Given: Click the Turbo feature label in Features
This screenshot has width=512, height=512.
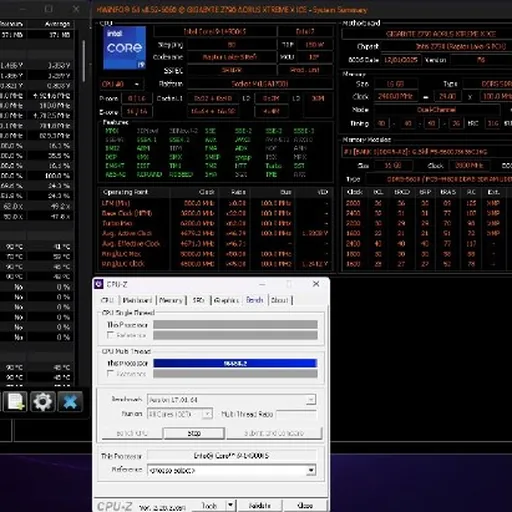Looking at the screenshot, I should coord(273,166).
